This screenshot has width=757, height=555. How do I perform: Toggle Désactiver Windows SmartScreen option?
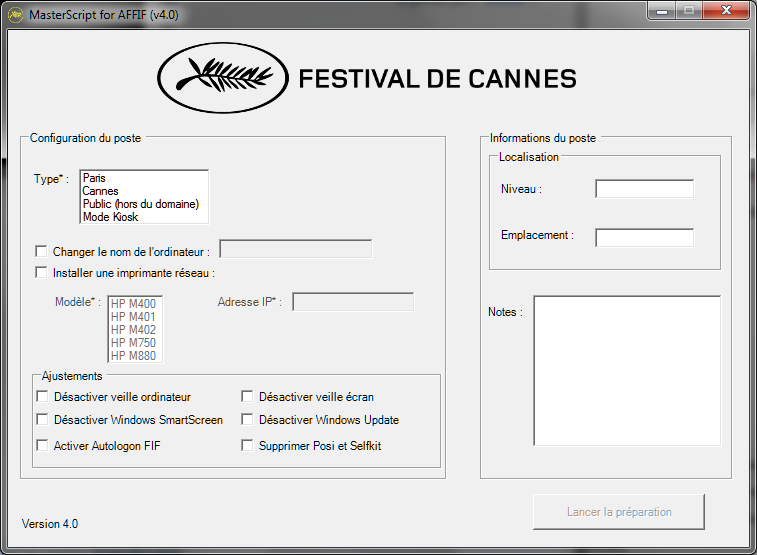tap(42, 419)
